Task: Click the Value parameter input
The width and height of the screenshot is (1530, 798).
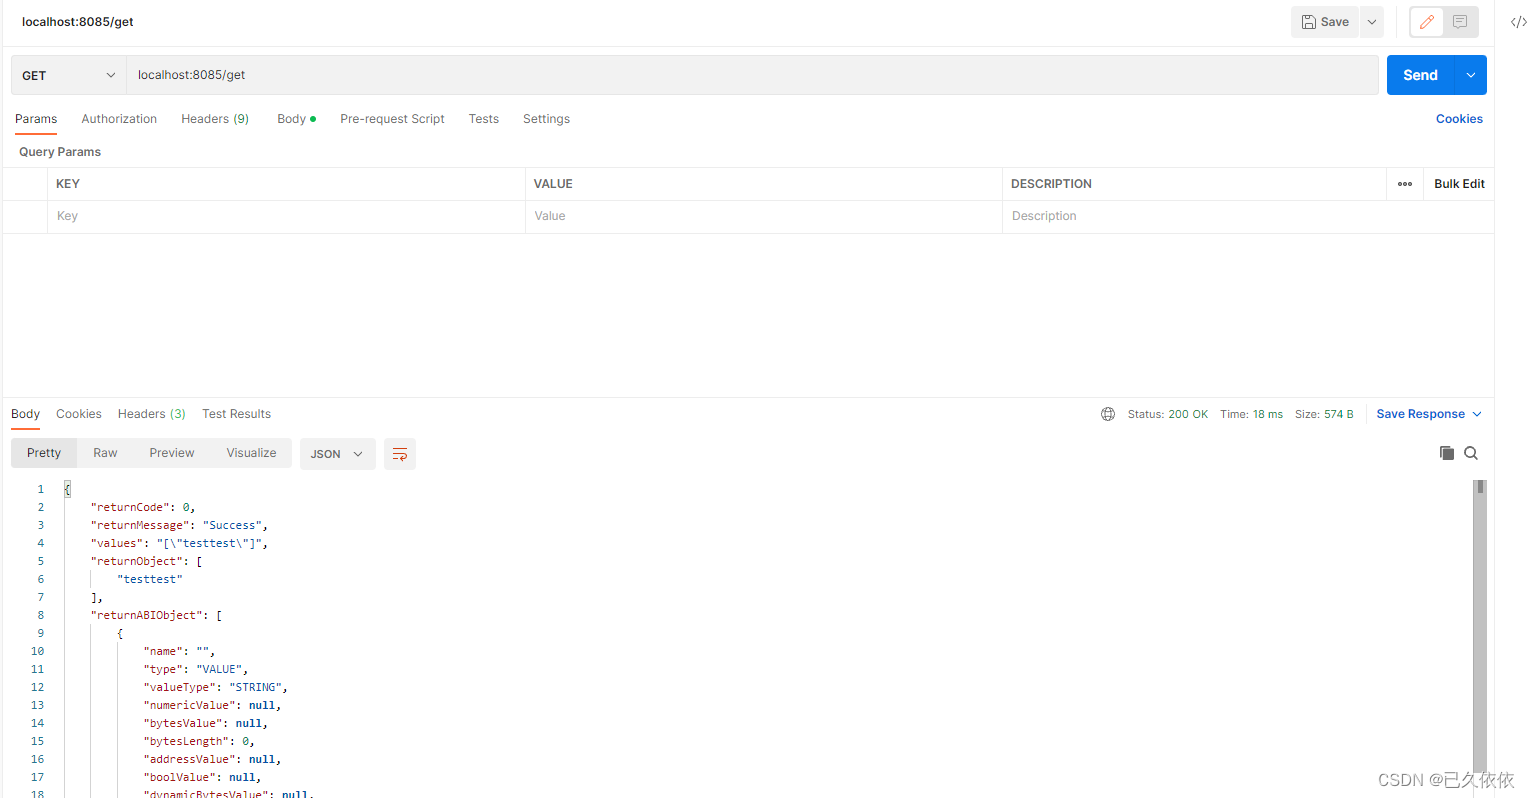Action: (764, 216)
